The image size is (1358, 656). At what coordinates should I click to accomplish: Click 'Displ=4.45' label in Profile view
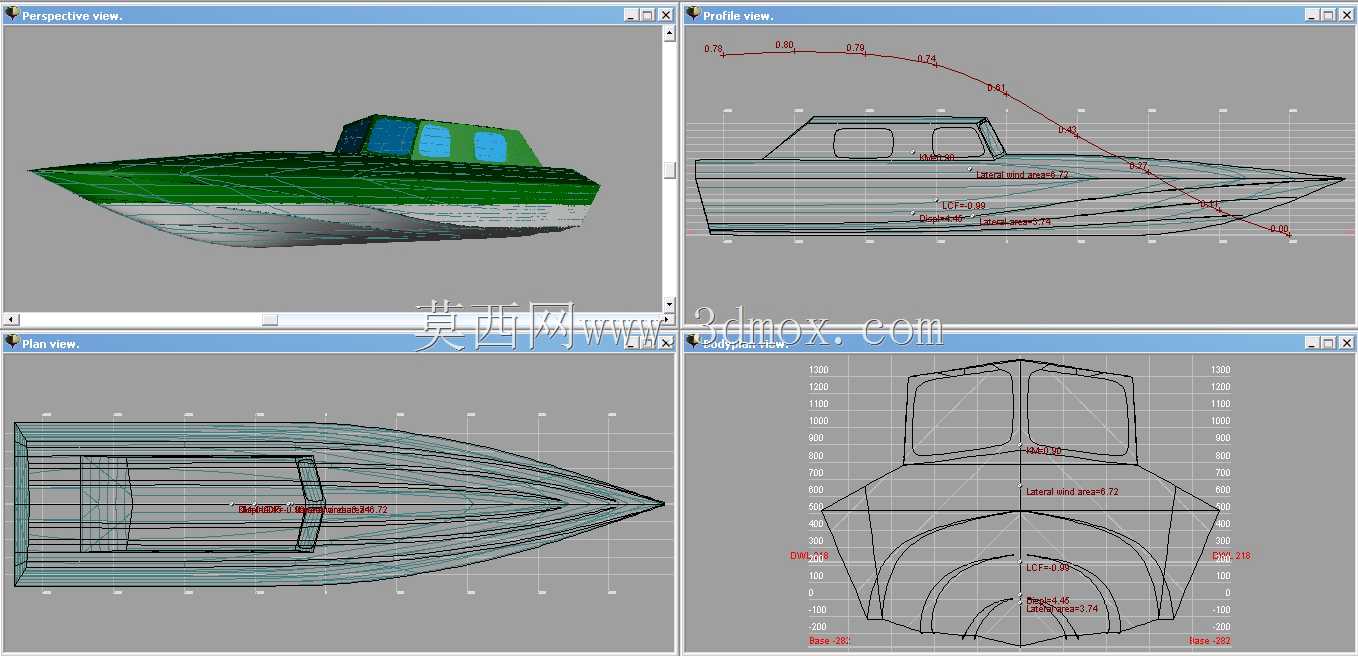click(941, 218)
